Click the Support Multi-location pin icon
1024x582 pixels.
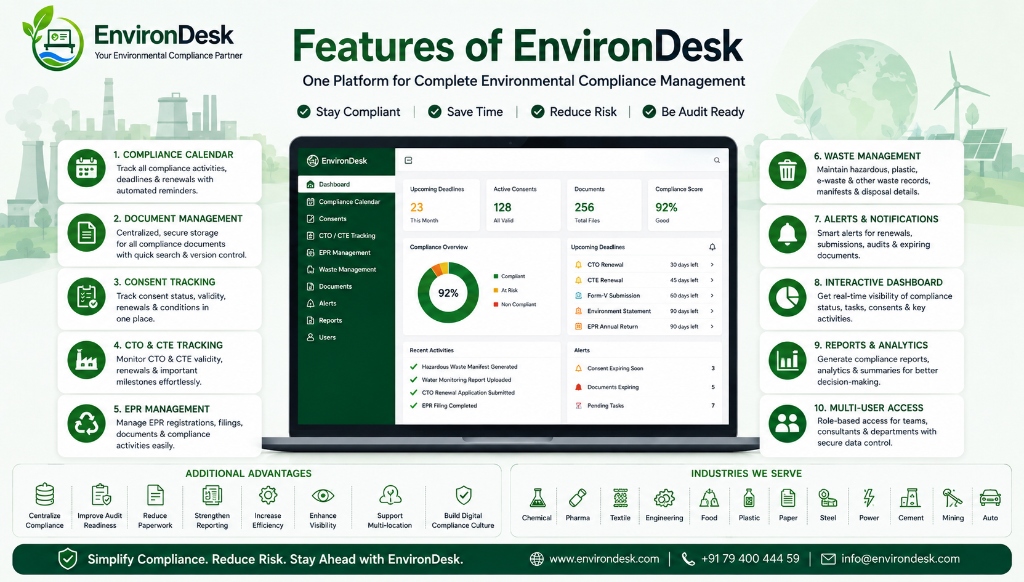[x=390, y=494]
